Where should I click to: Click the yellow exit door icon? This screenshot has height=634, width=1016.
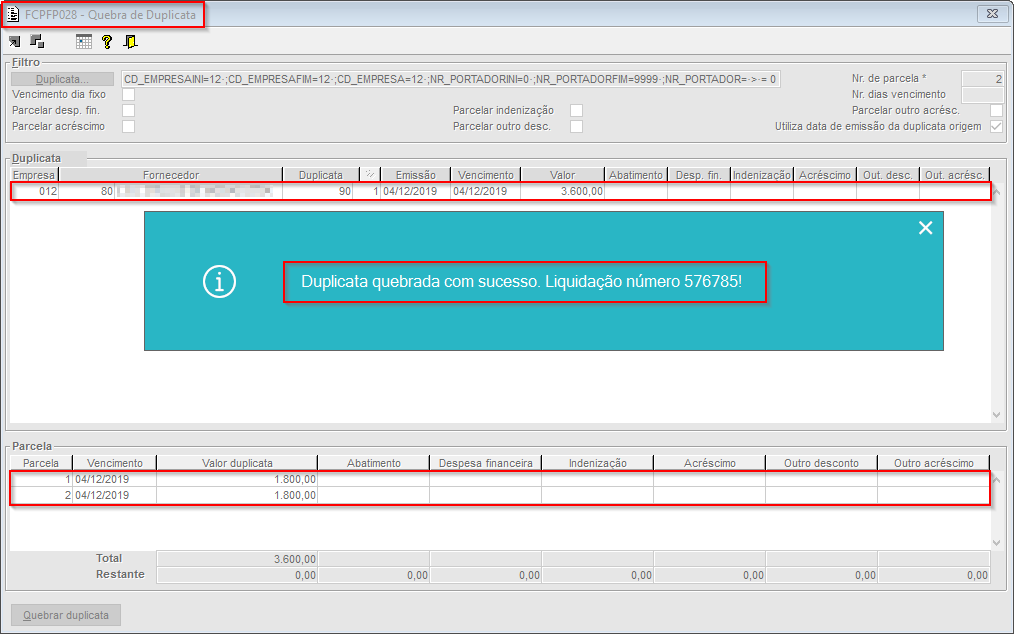[130, 42]
